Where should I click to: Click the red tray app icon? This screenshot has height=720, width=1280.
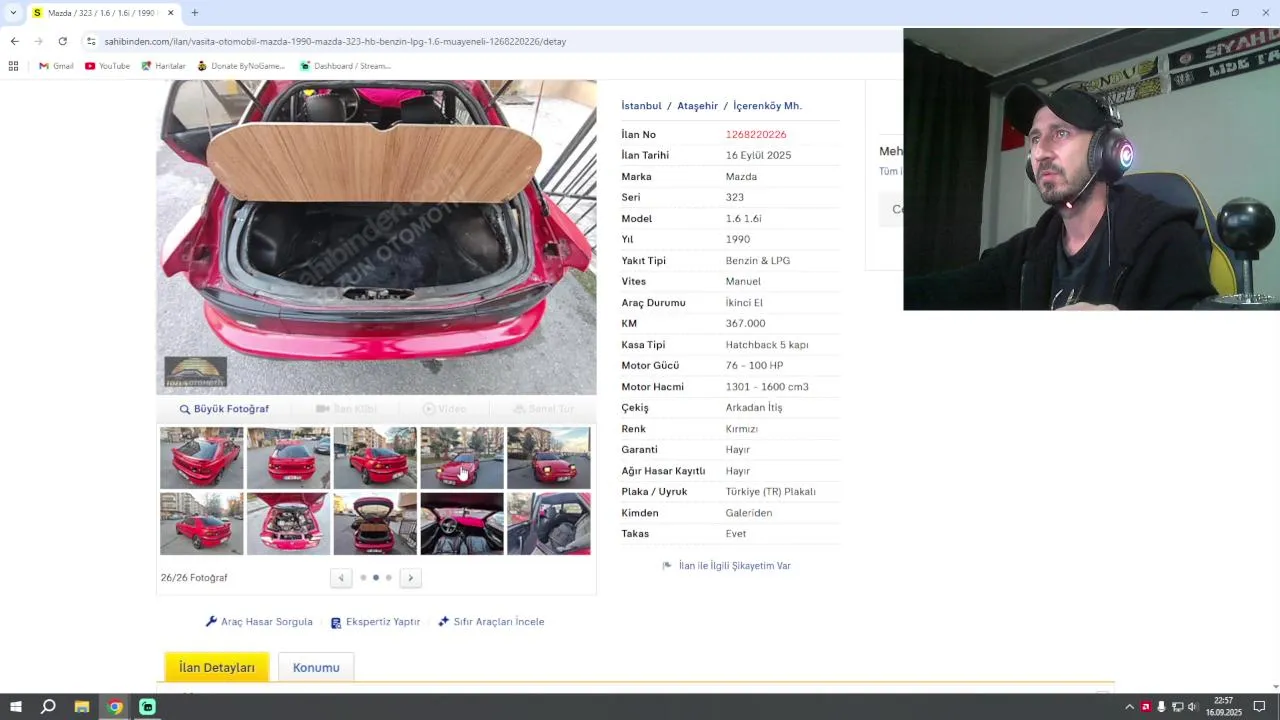click(x=1145, y=707)
